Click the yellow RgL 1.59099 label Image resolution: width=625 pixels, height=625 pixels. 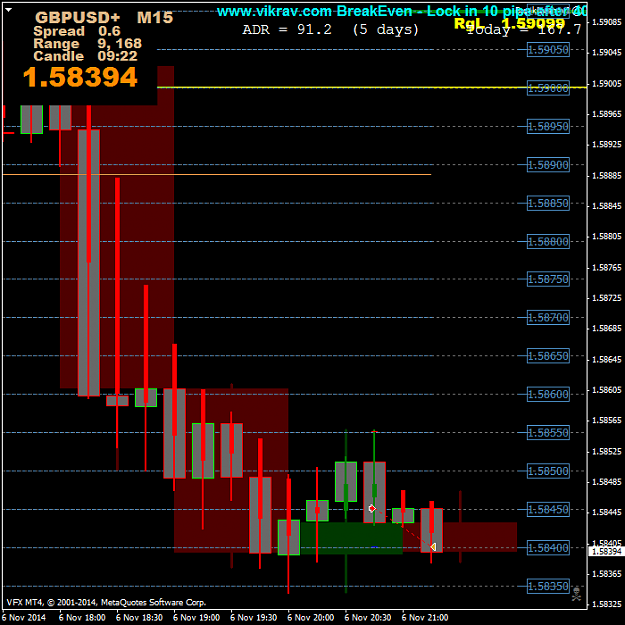tap(510, 24)
